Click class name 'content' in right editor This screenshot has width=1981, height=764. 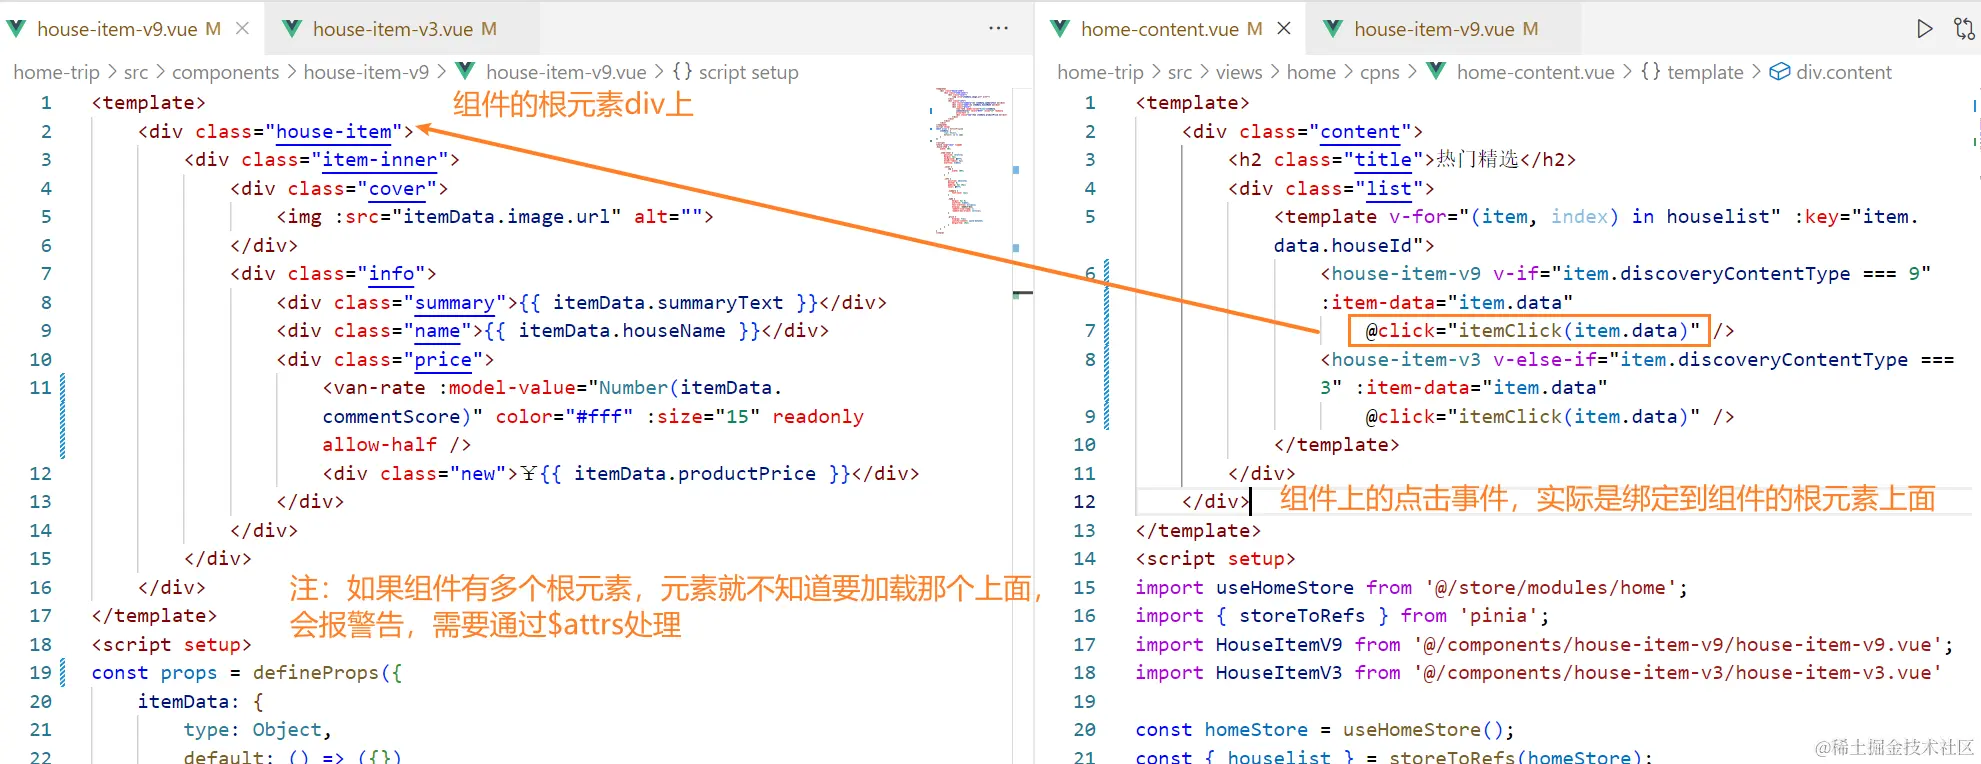tap(1360, 131)
